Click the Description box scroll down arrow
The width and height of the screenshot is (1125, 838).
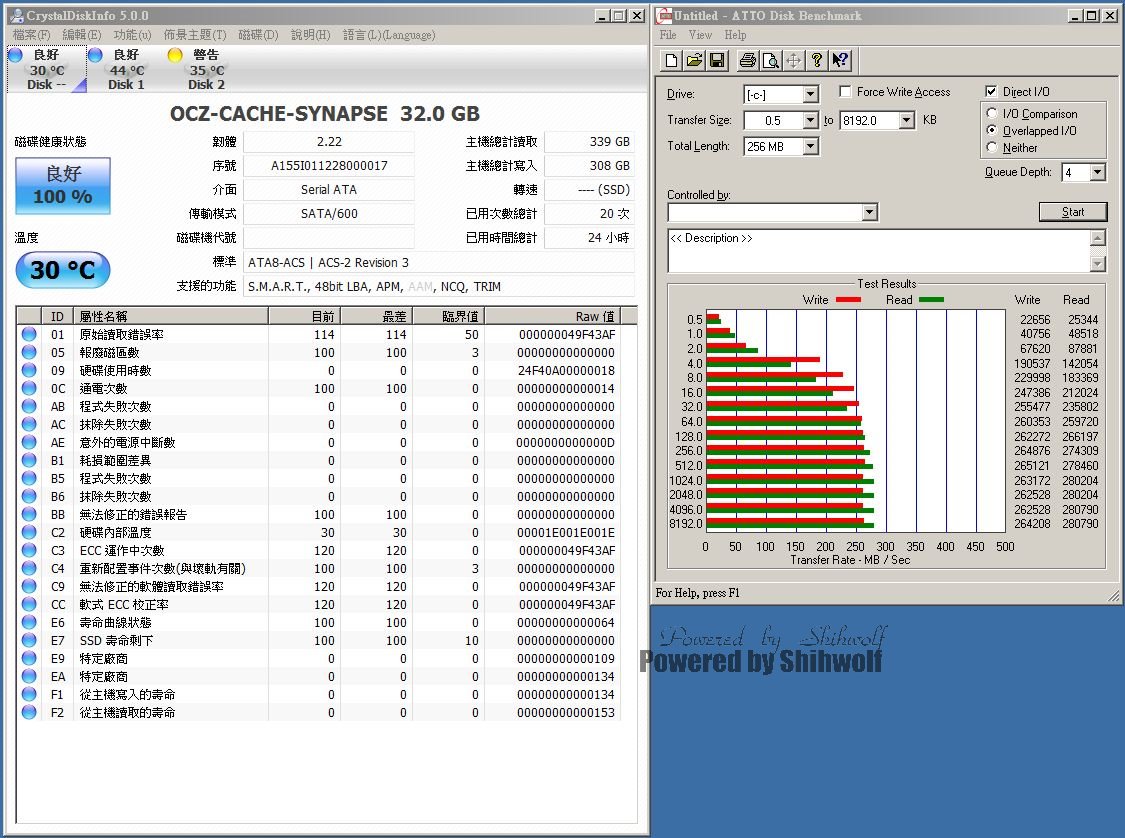(1098, 264)
